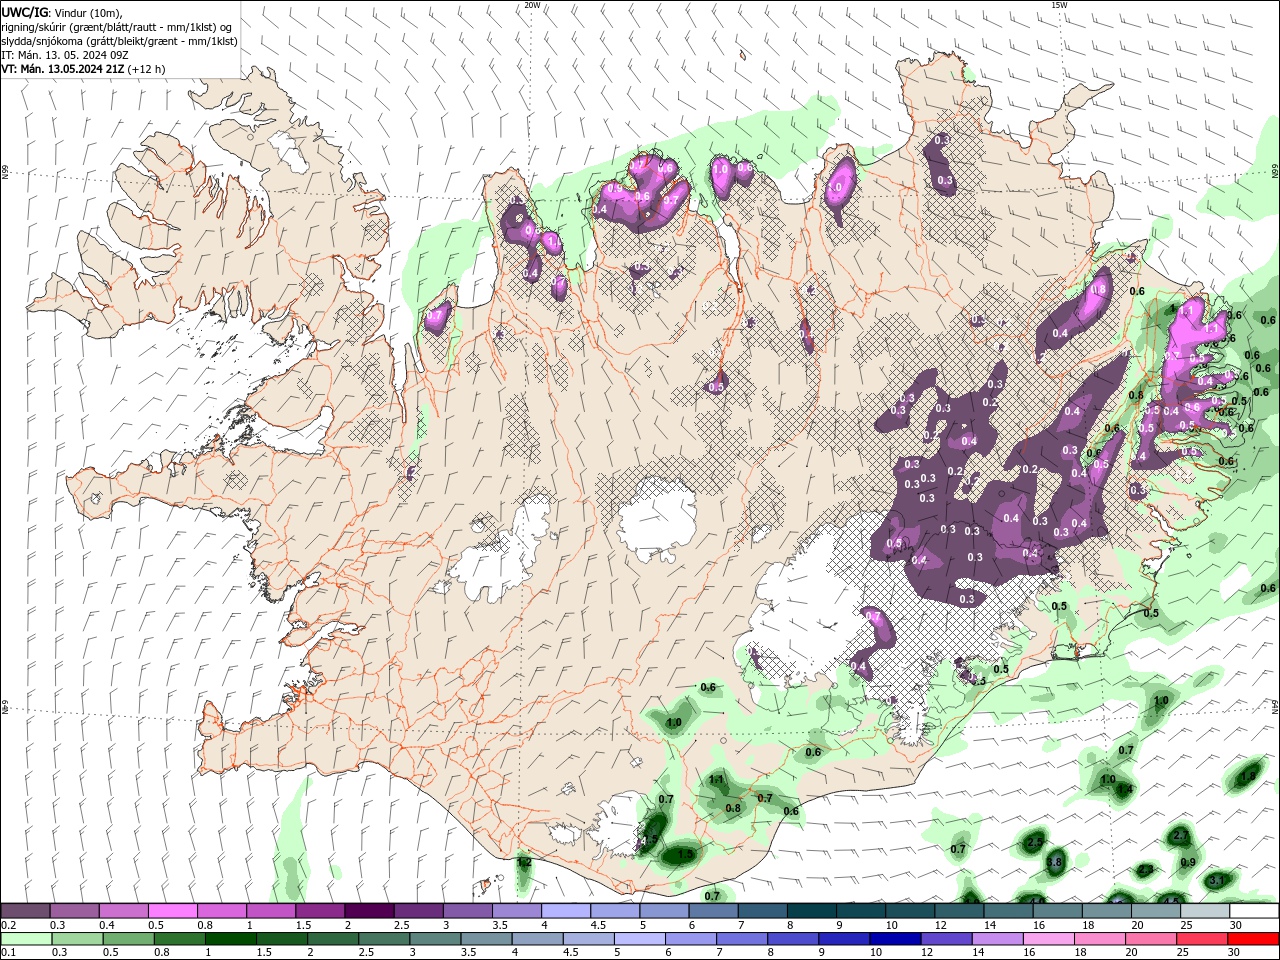Viewport: 1280px width, 960px height.
Task: Pick the bottom-row rain swatch between 20 and 25
Action: tap(1152, 939)
